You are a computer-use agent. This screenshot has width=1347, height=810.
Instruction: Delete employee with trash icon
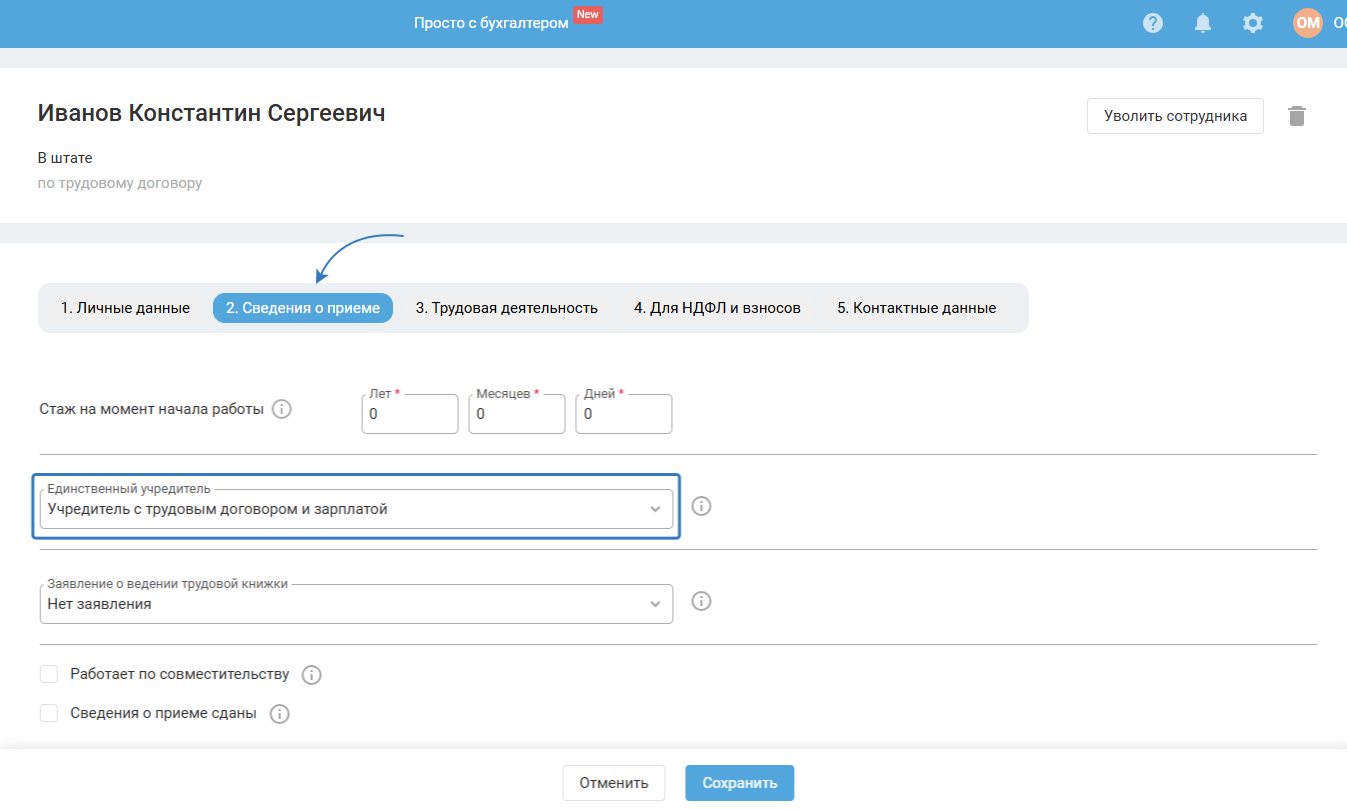point(1297,116)
